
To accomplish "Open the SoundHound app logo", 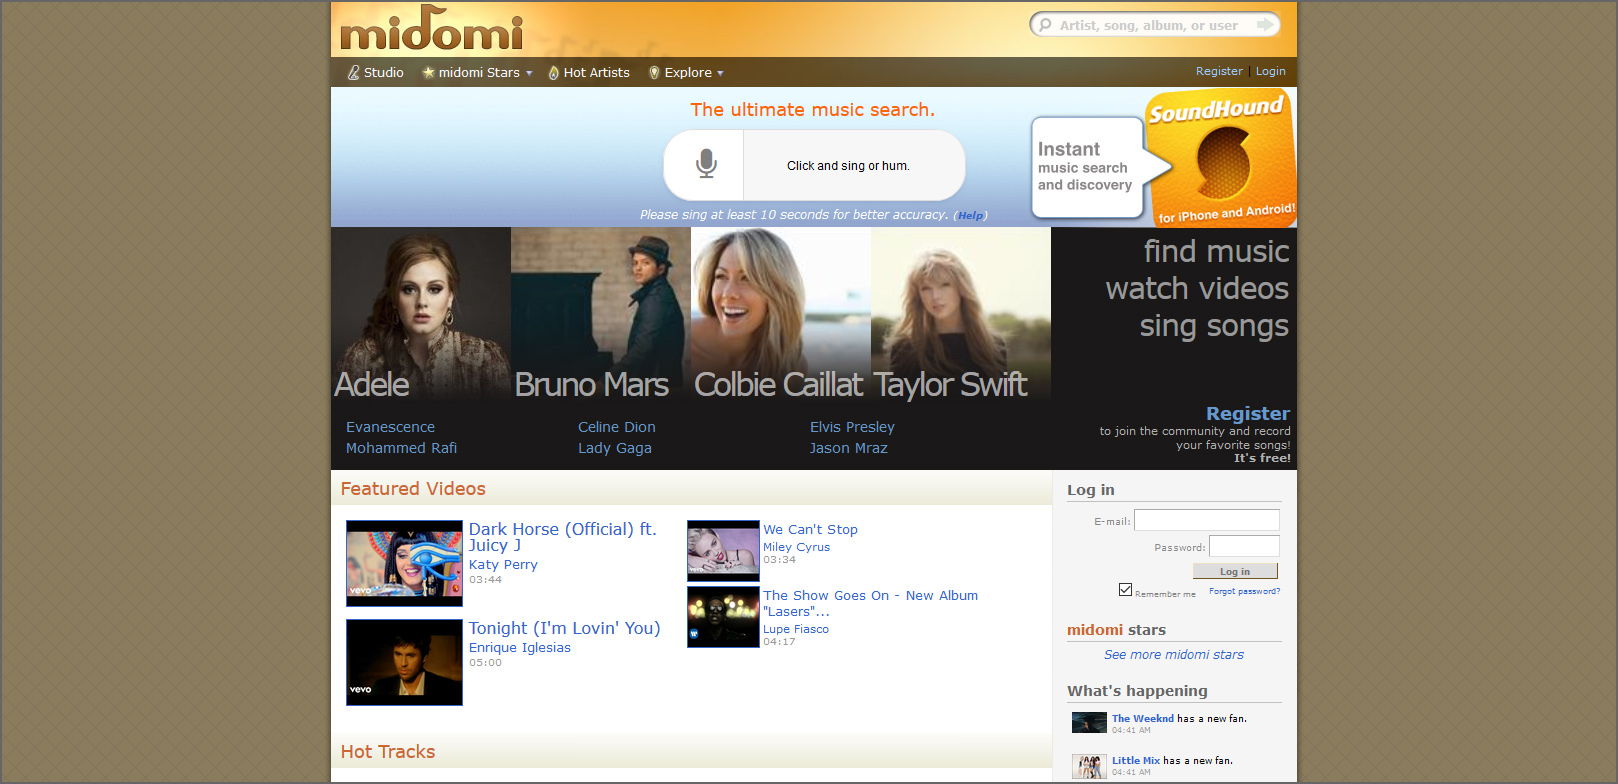I will (x=1222, y=157).
